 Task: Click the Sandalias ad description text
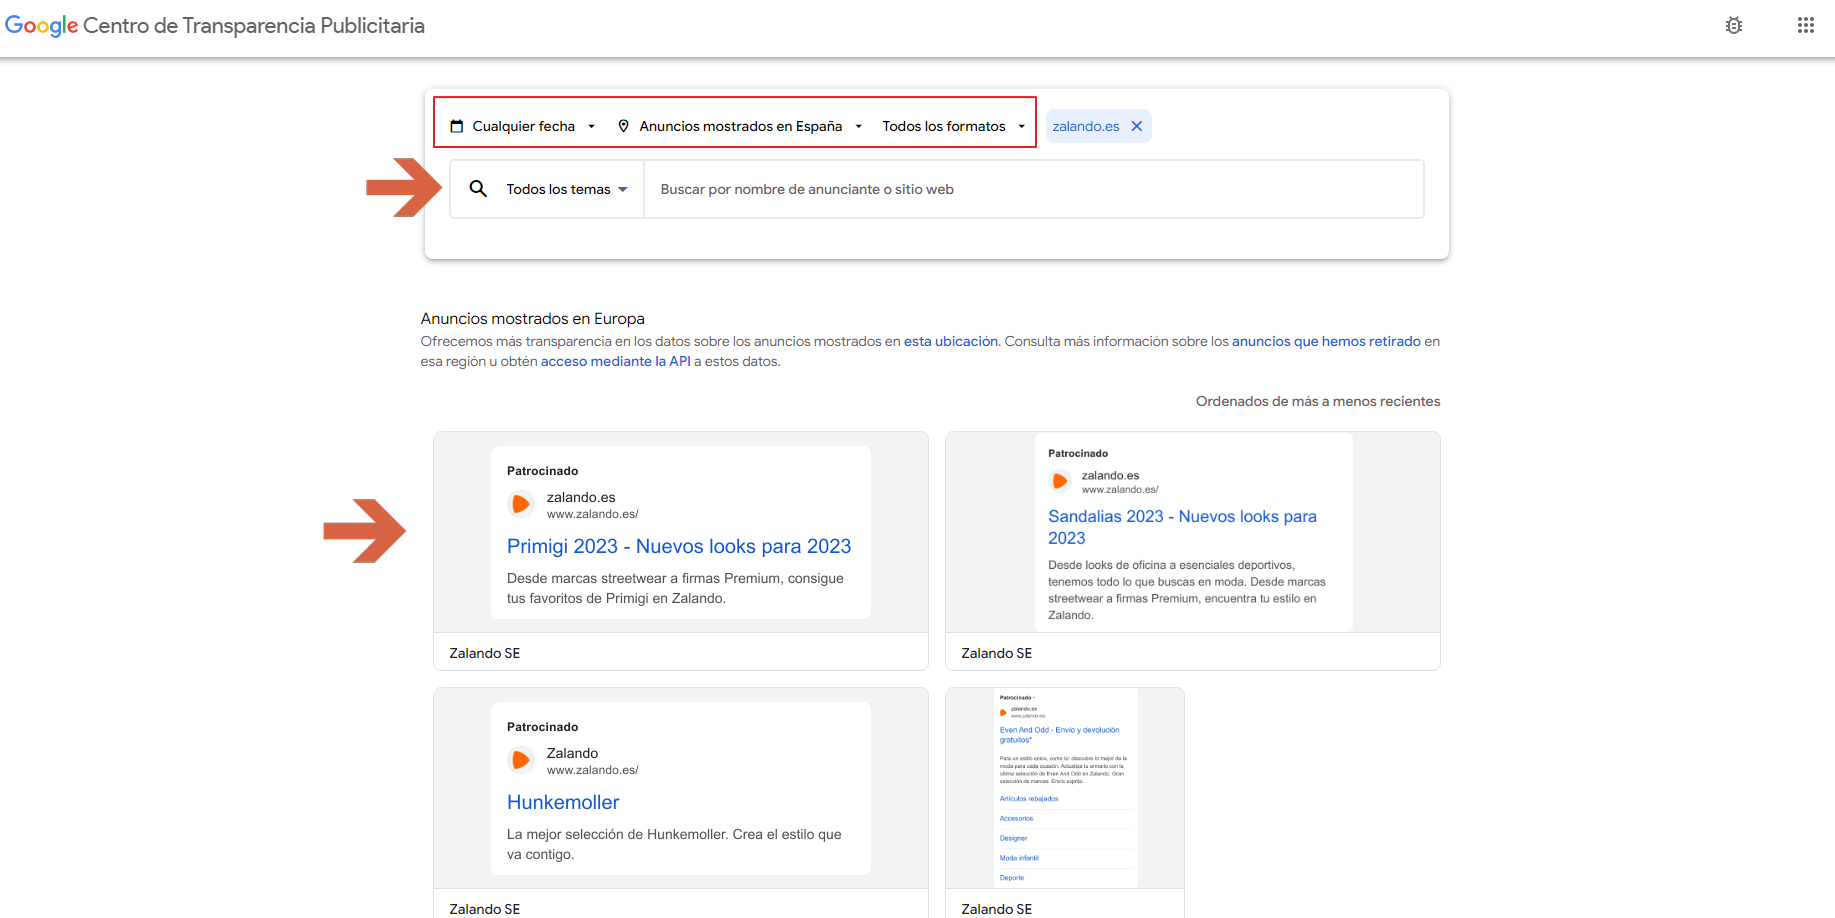click(1187, 590)
